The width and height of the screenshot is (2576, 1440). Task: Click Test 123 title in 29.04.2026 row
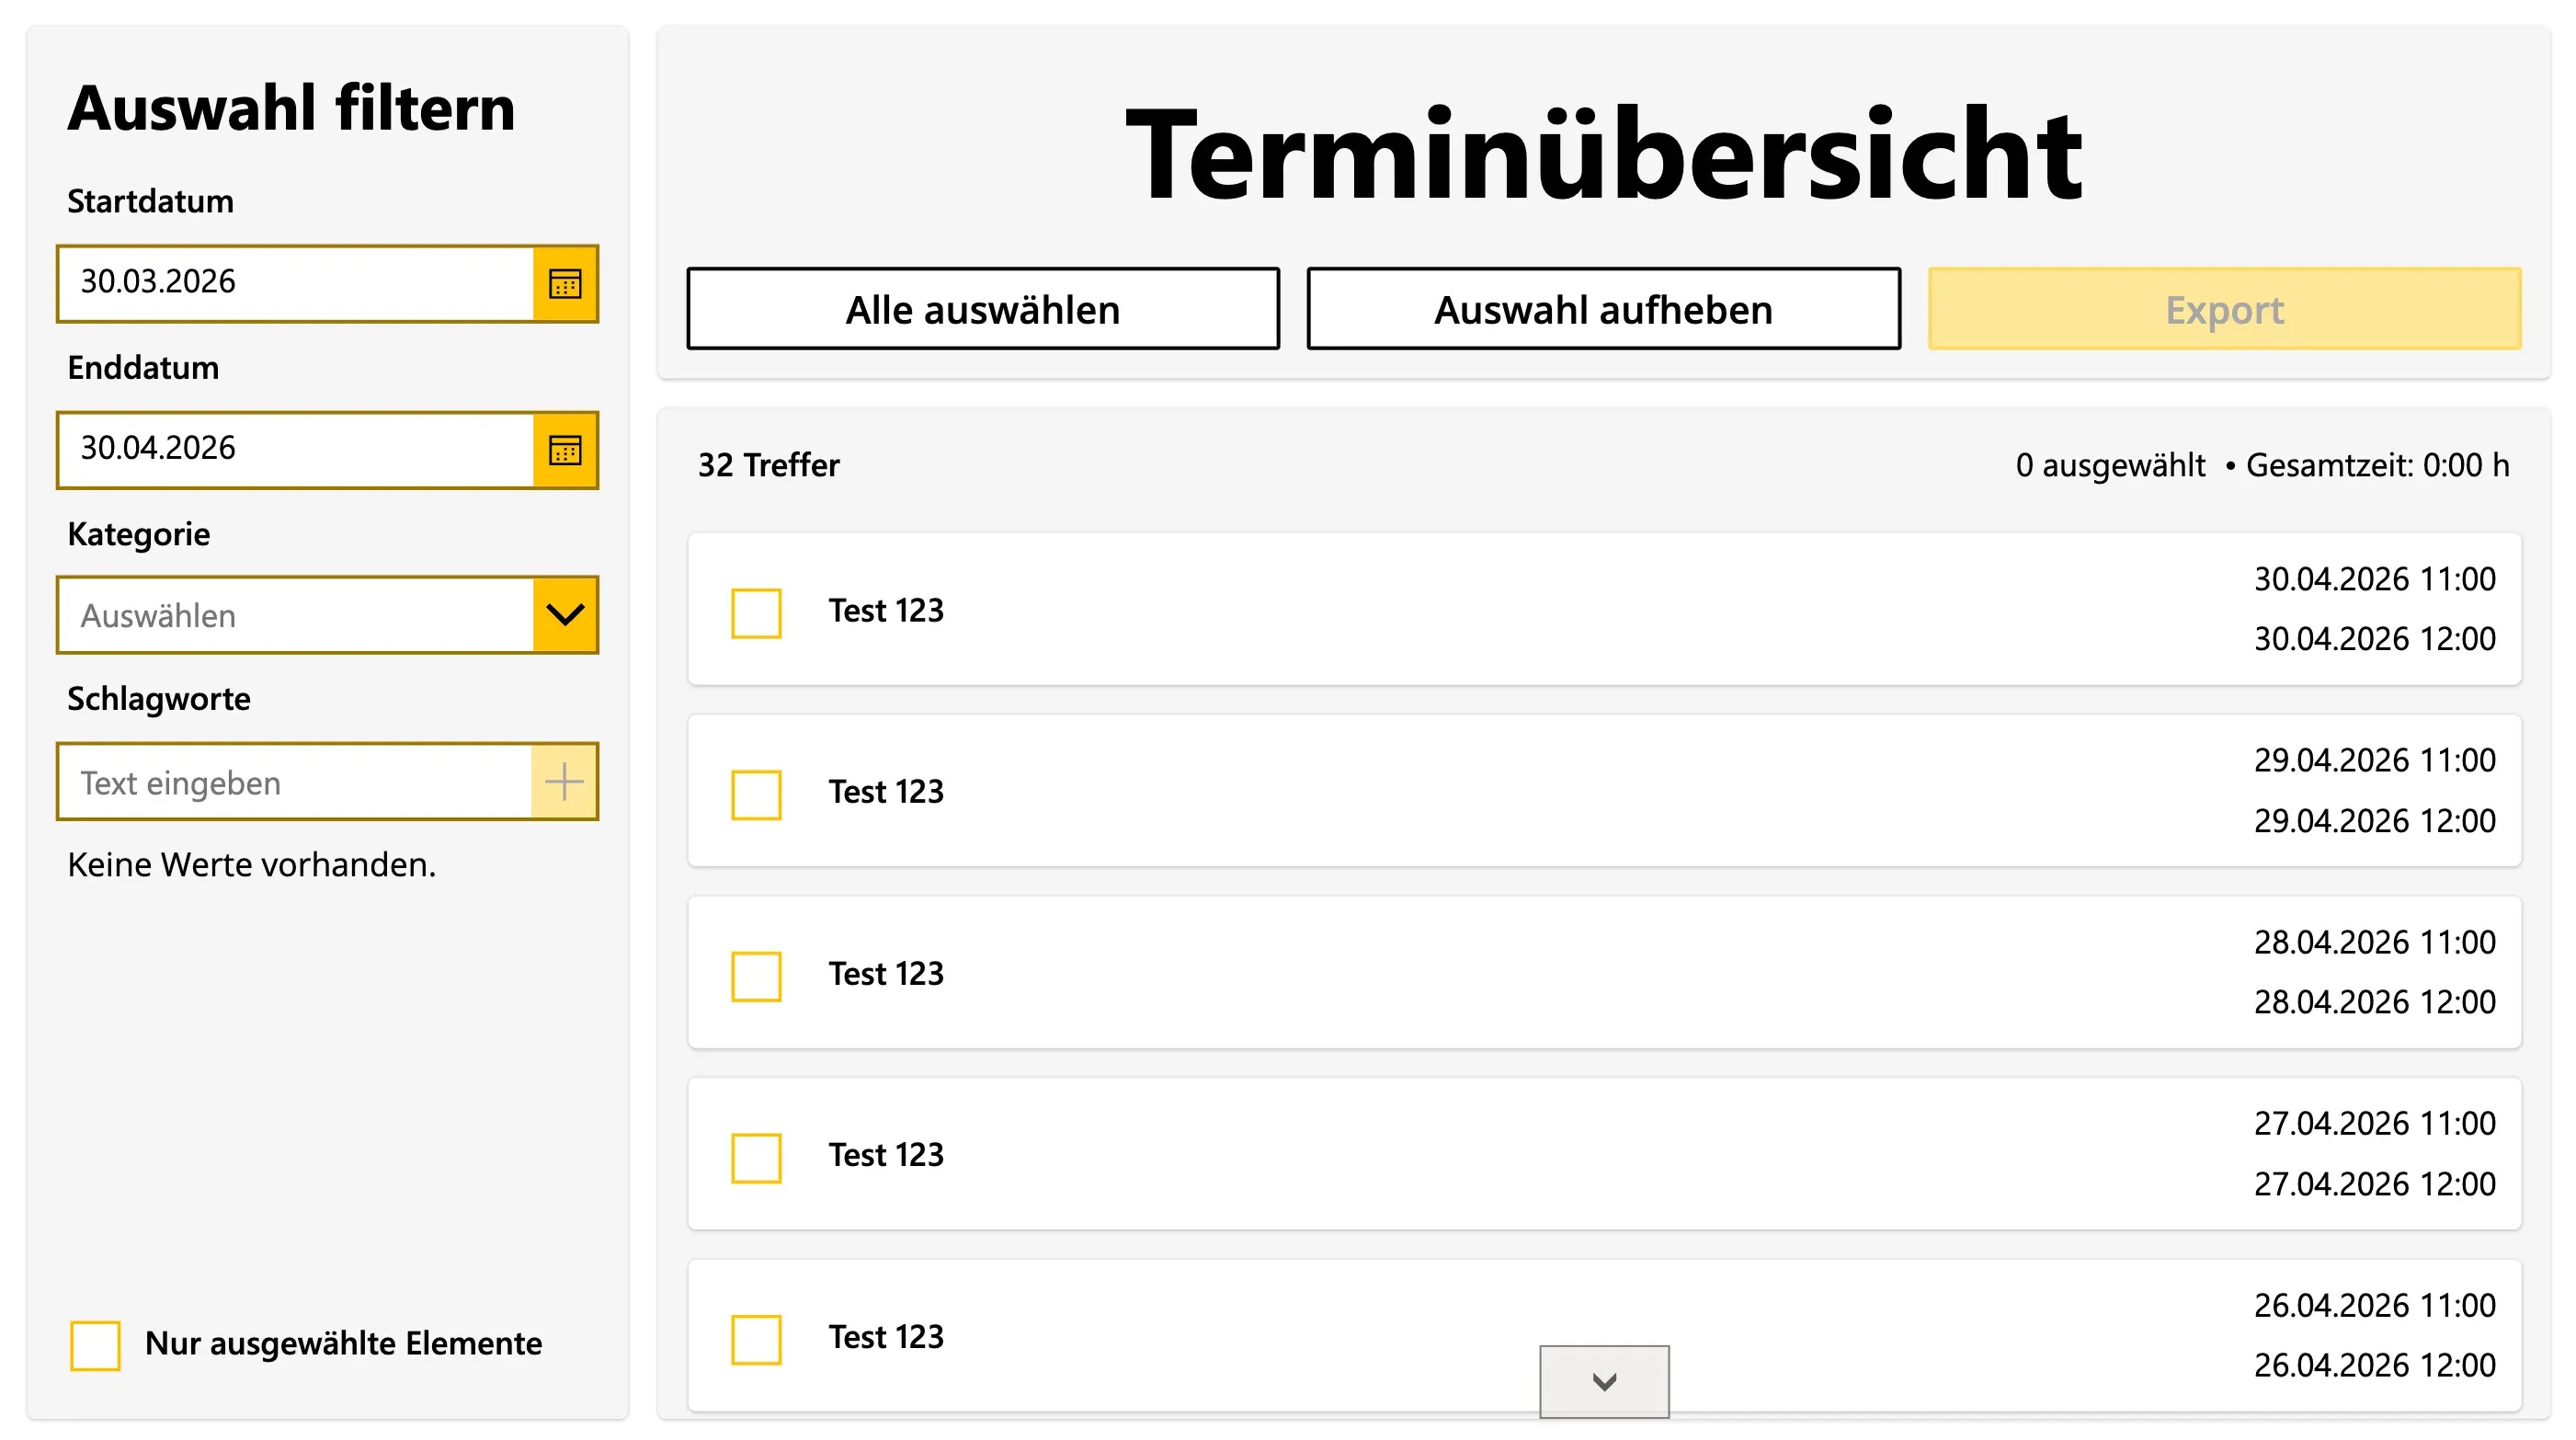886,792
